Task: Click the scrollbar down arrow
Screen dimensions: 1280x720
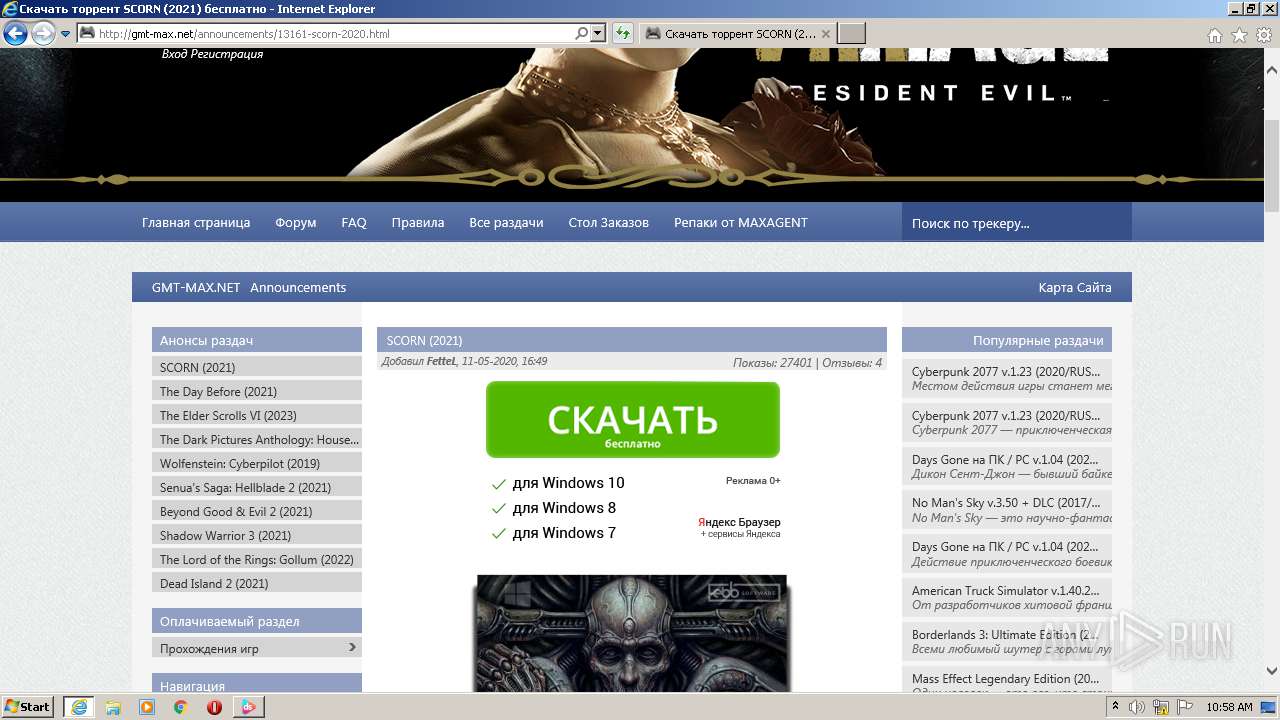Action: [1272, 672]
